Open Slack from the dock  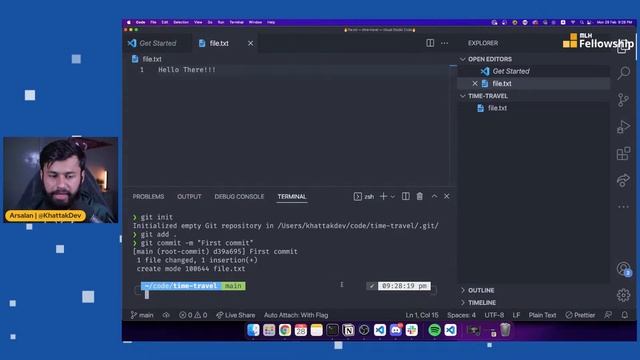coord(412,330)
